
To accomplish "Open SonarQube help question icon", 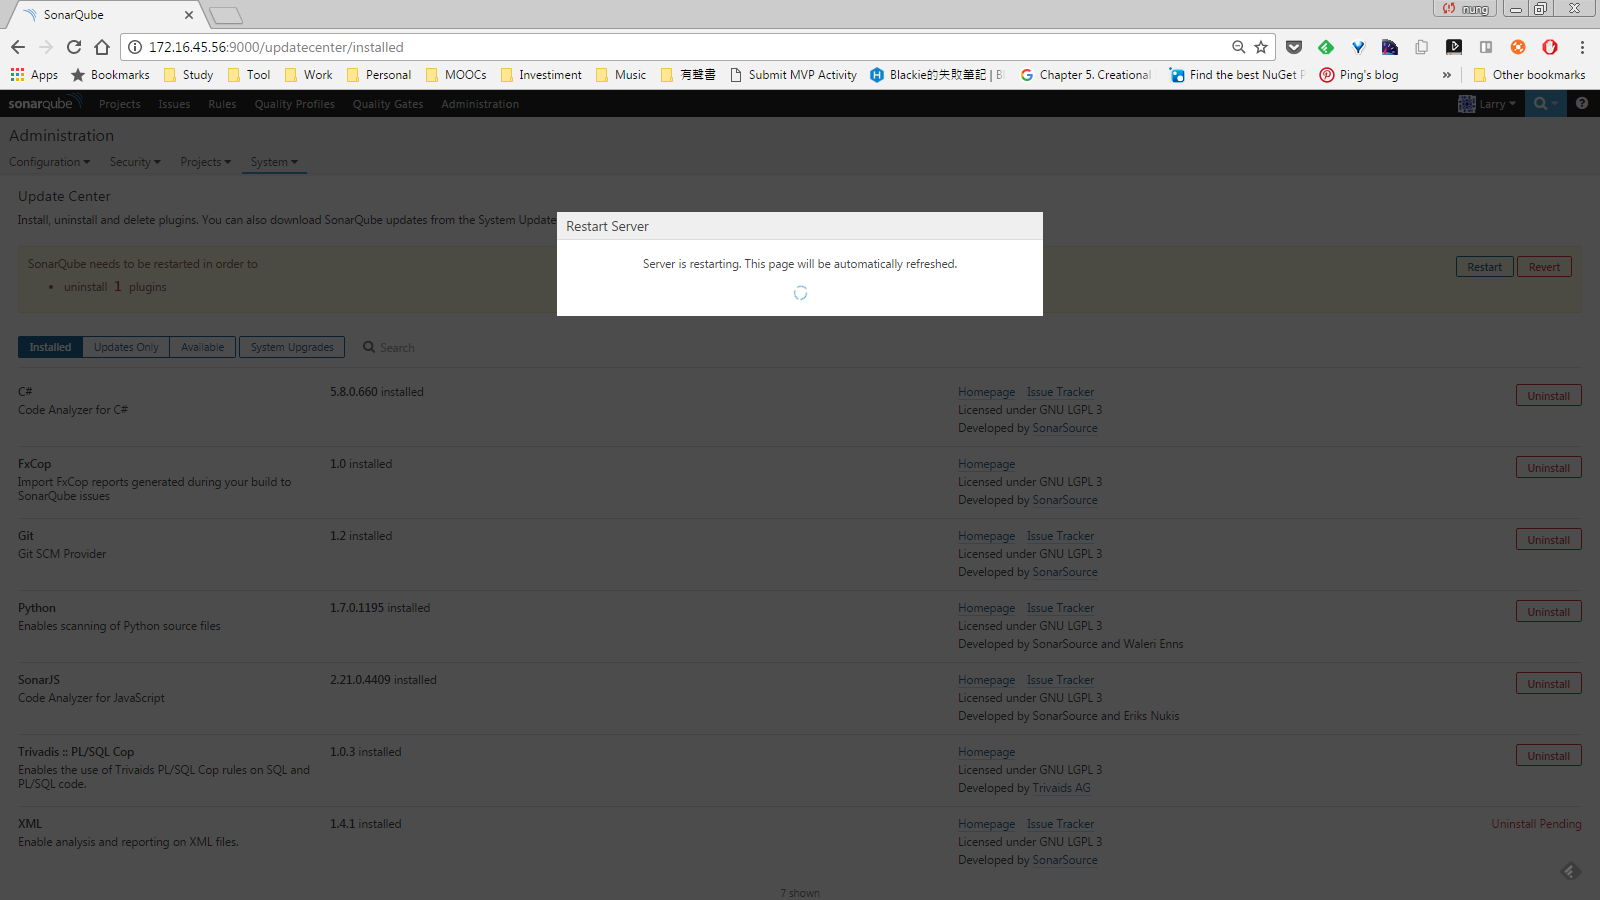I will (x=1582, y=103).
